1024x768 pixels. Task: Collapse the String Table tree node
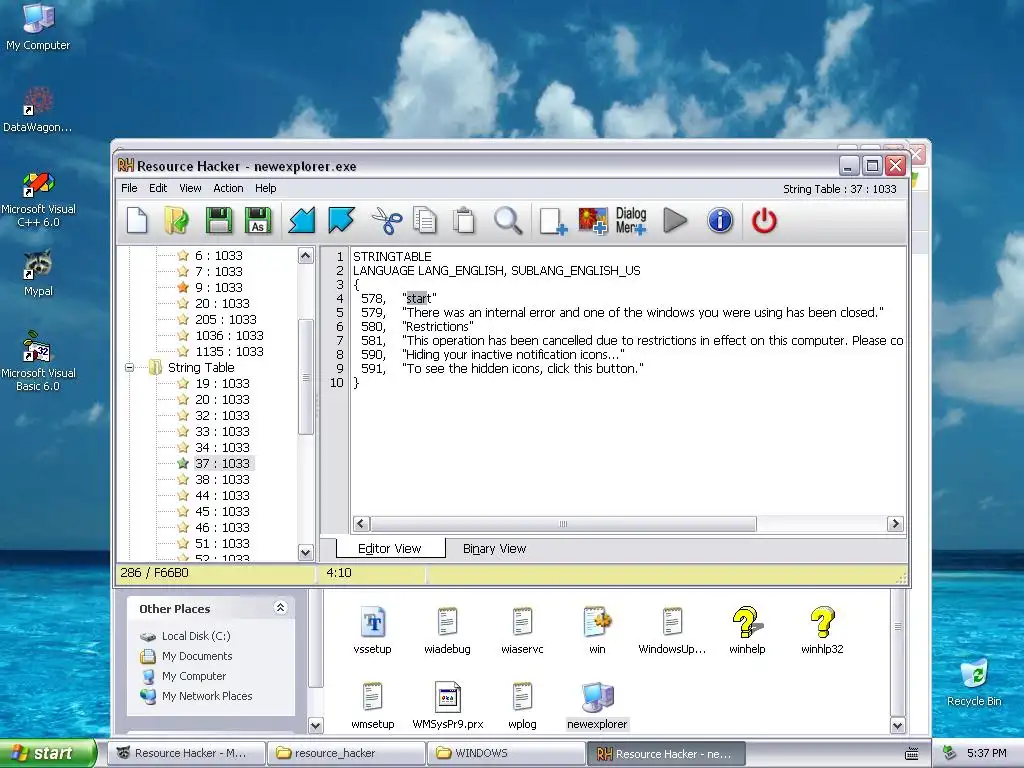(x=129, y=368)
